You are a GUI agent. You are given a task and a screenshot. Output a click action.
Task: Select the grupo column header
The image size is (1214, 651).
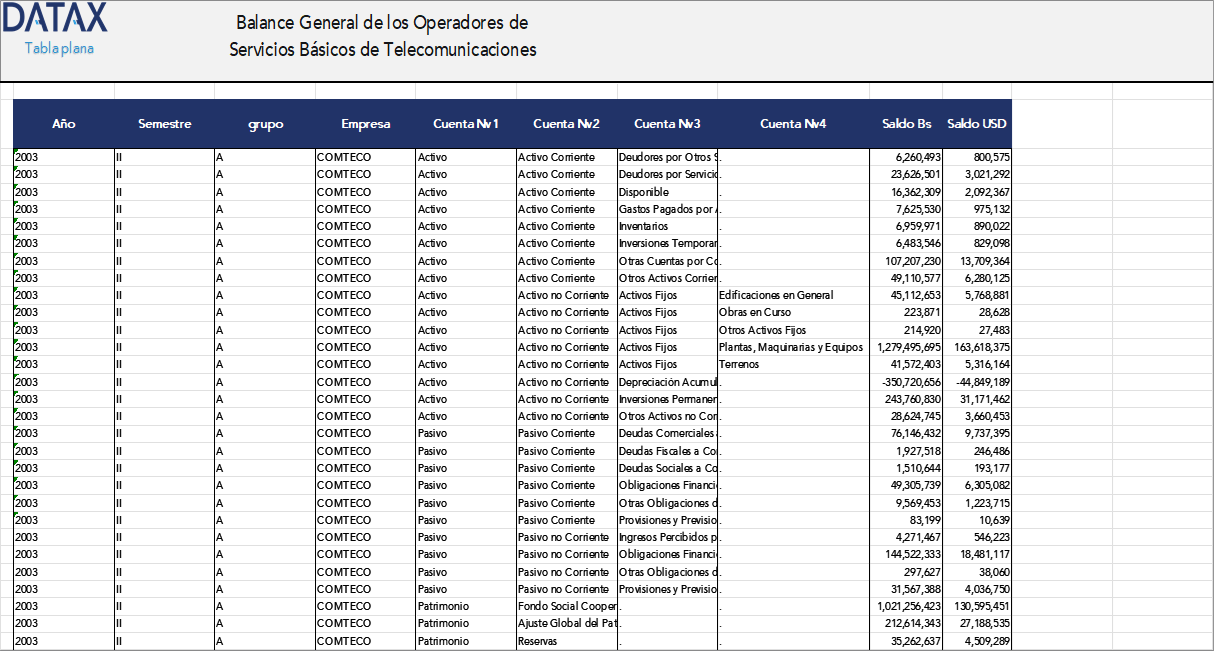(x=266, y=124)
